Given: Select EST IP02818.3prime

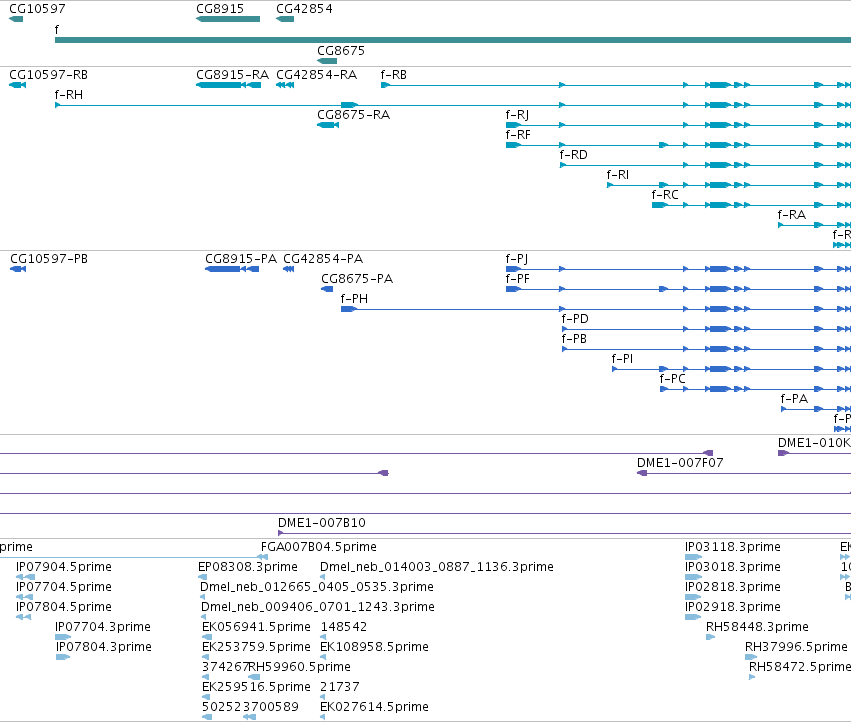Looking at the screenshot, I should tap(733, 587).
